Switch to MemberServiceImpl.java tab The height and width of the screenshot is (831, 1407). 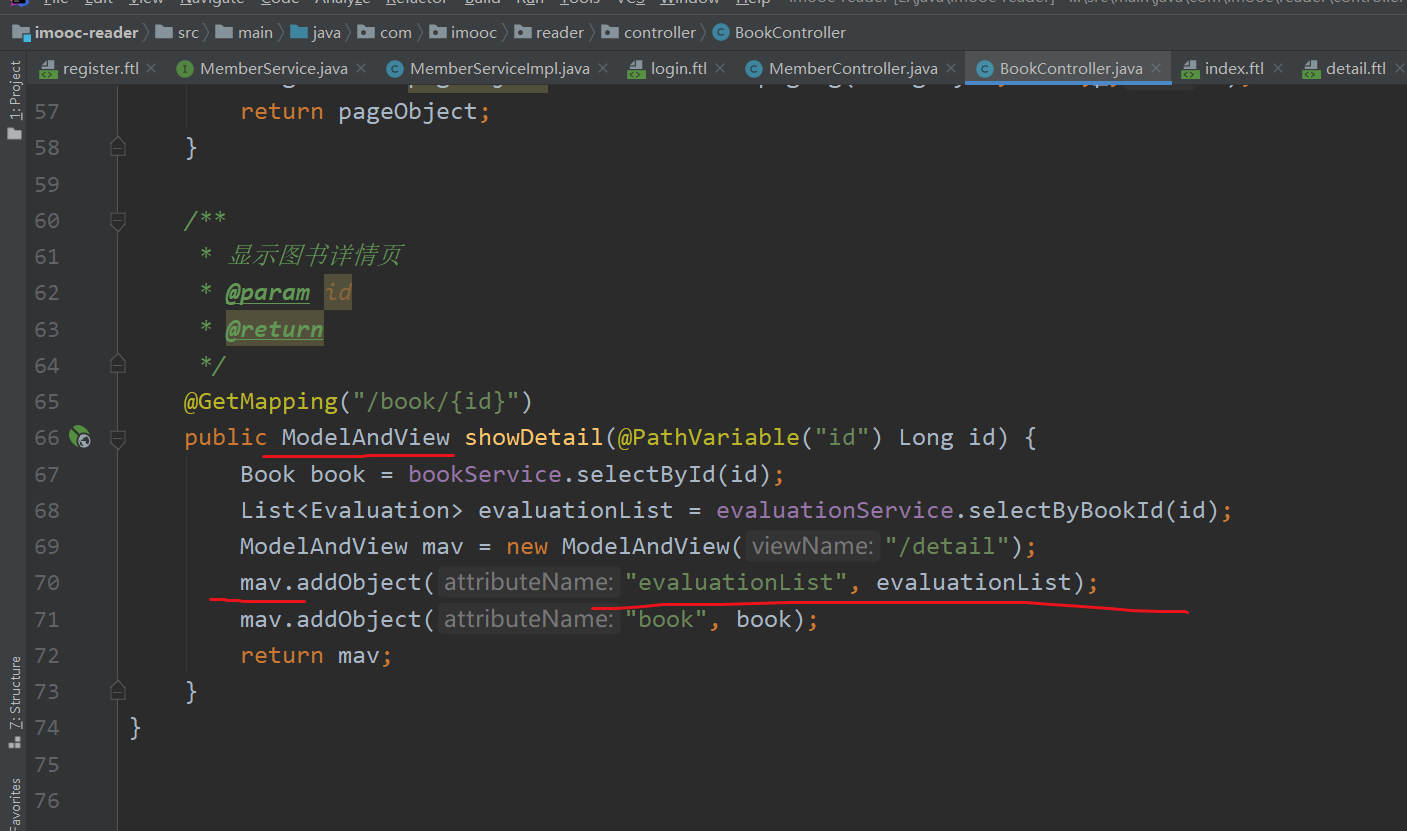[499, 68]
